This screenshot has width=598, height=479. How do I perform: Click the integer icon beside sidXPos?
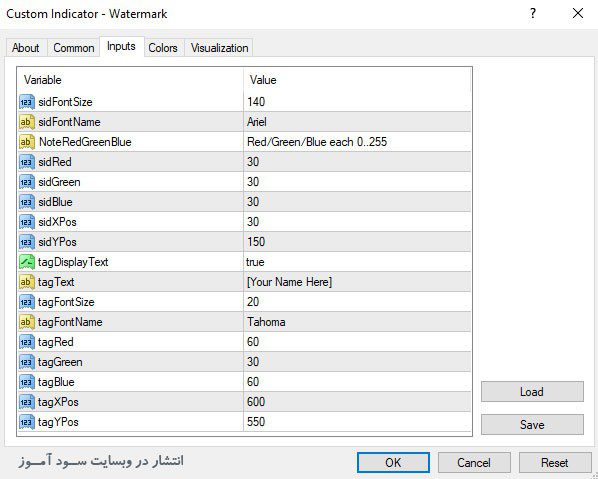(27, 222)
